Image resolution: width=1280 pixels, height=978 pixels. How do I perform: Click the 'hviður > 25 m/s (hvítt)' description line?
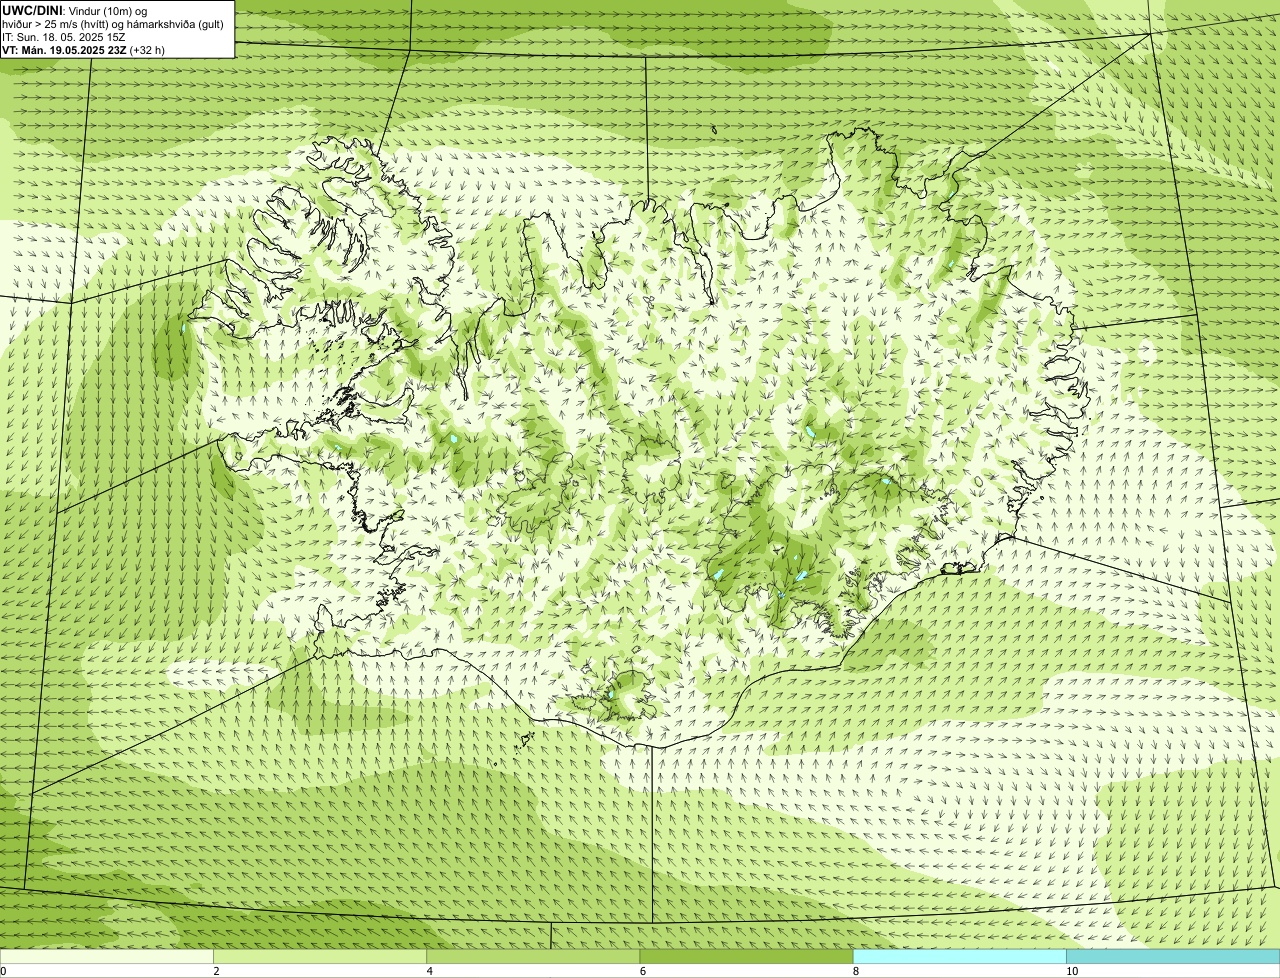pyautogui.click(x=113, y=24)
